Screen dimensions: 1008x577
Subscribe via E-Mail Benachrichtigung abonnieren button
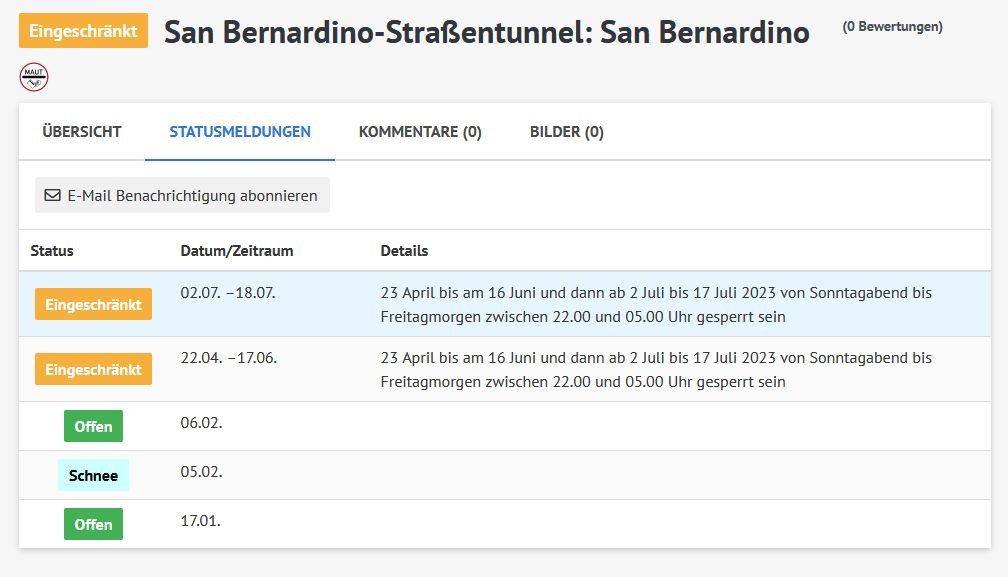182,195
